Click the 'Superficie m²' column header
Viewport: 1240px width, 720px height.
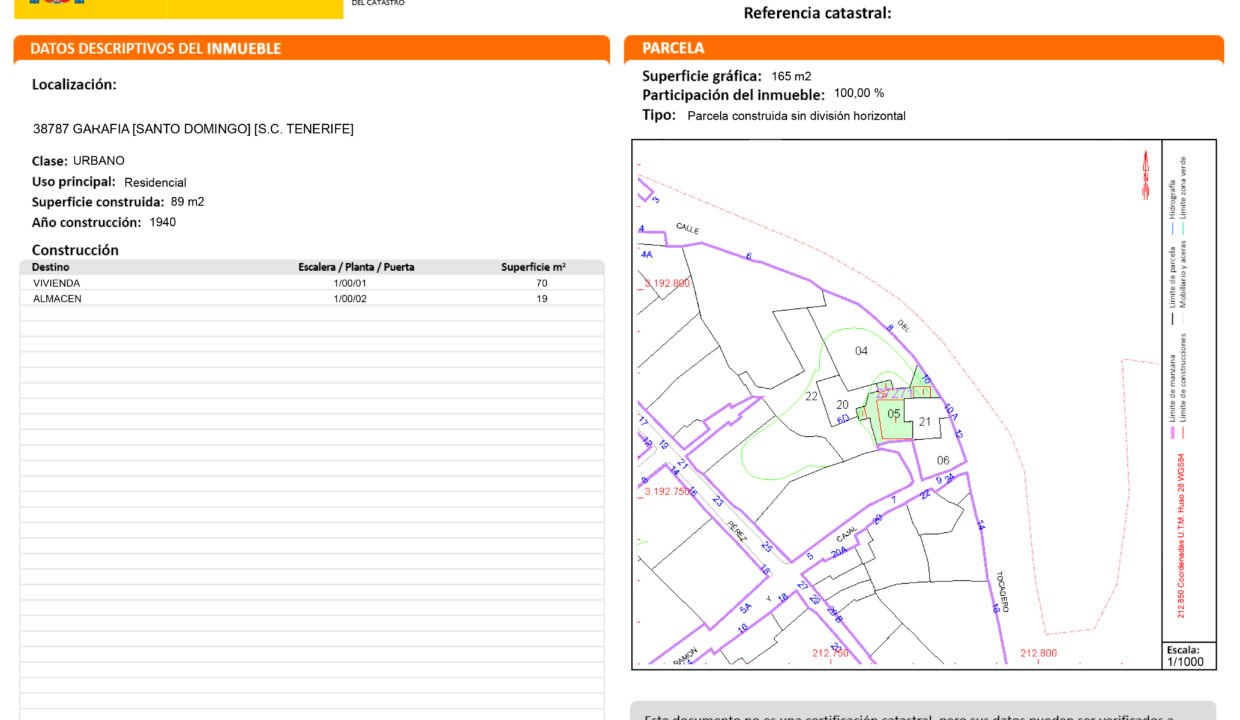[x=533, y=267]
